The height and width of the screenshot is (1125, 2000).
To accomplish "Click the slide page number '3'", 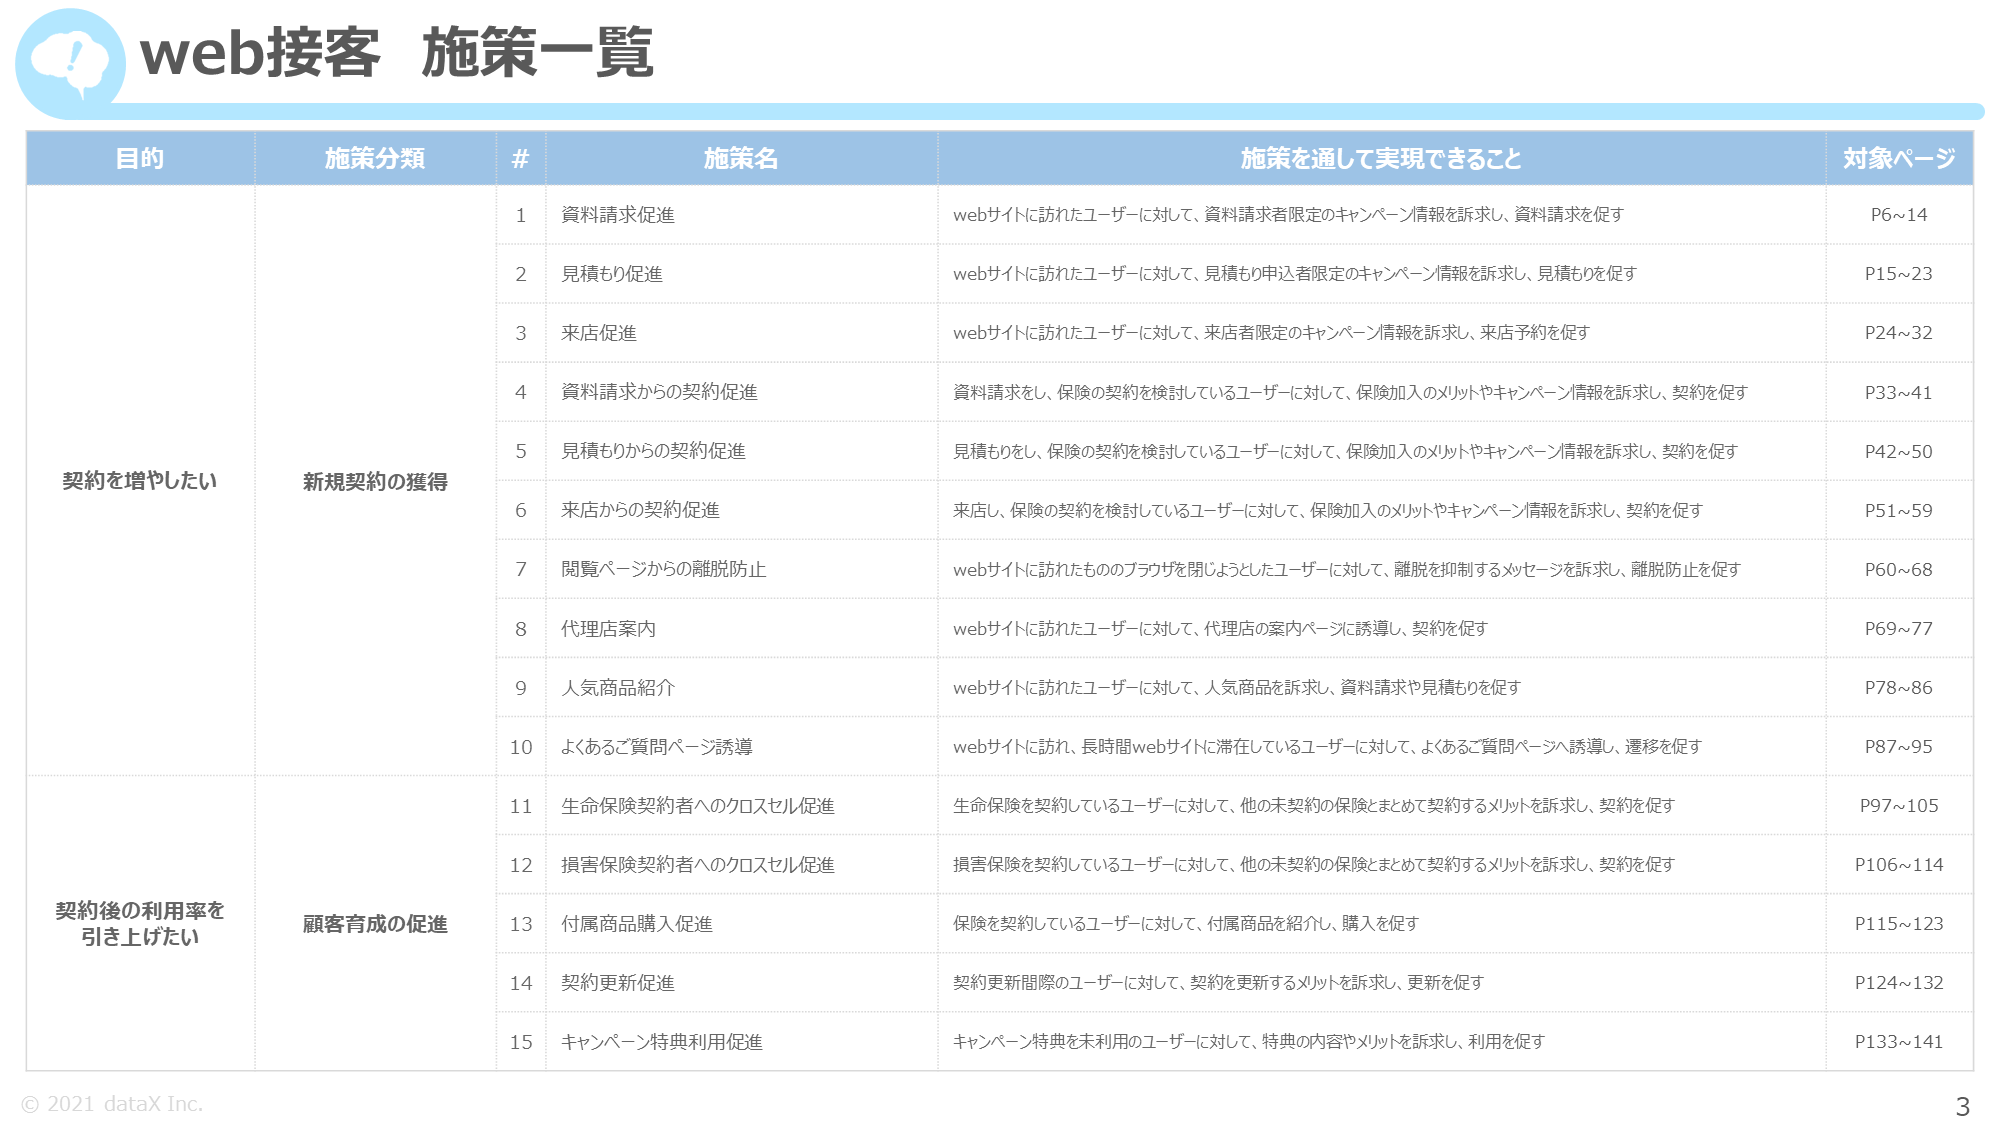I will click(x=1963, y=1107).
